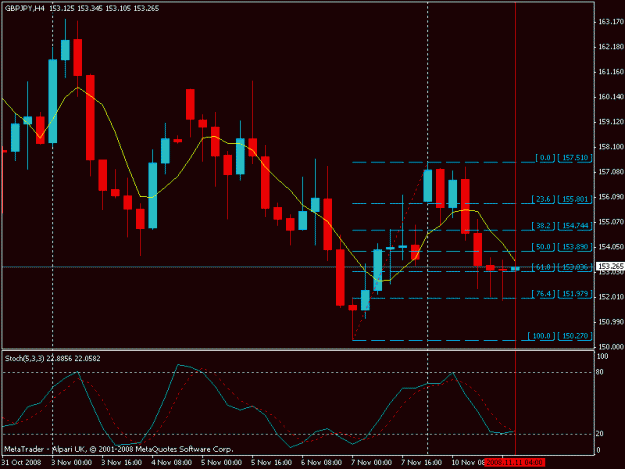Viewport: 625px width, 469px height.
Task: Click the 156.090 price scale label
Action: pyautogui.click(x=611, y=197)
